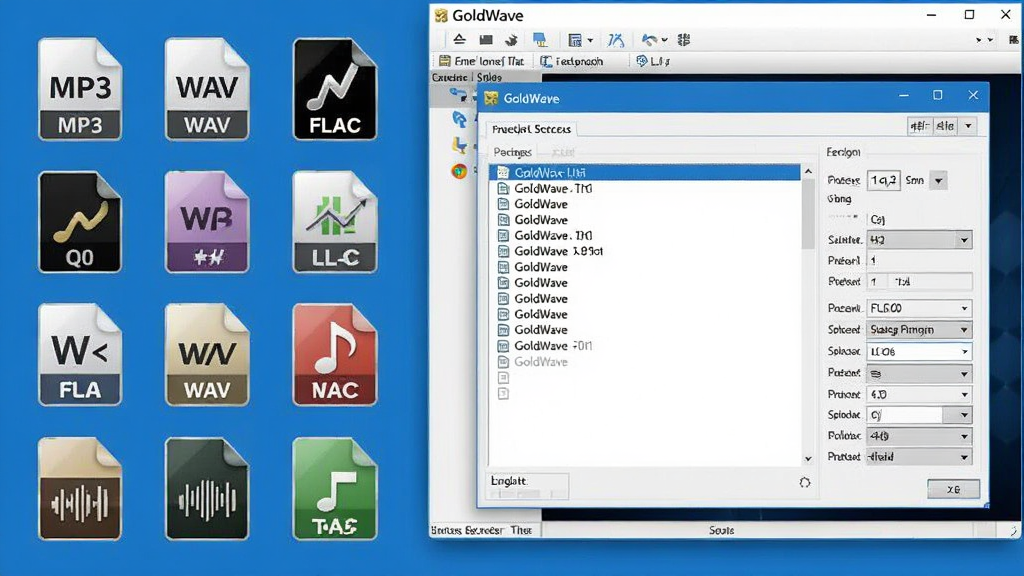
Task: Open the dropdown showing '4.0'
Action: (x=920, y=394)
